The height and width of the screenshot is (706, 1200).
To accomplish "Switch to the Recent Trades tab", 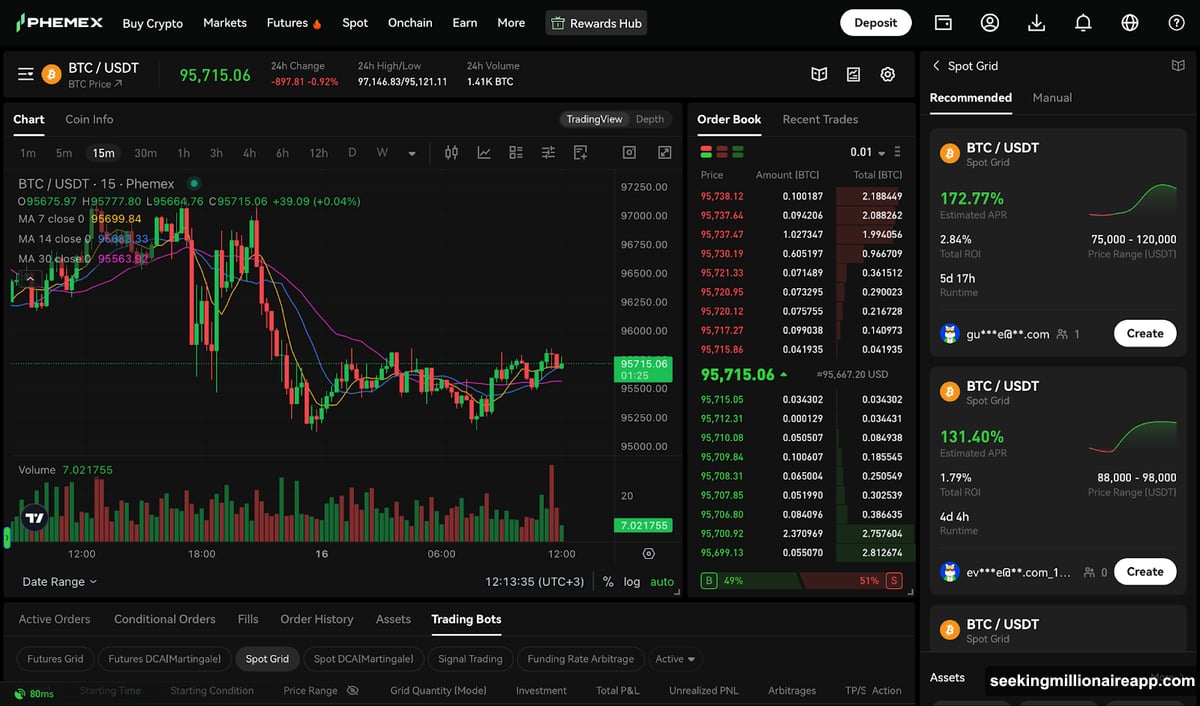I will click(820, 119).
